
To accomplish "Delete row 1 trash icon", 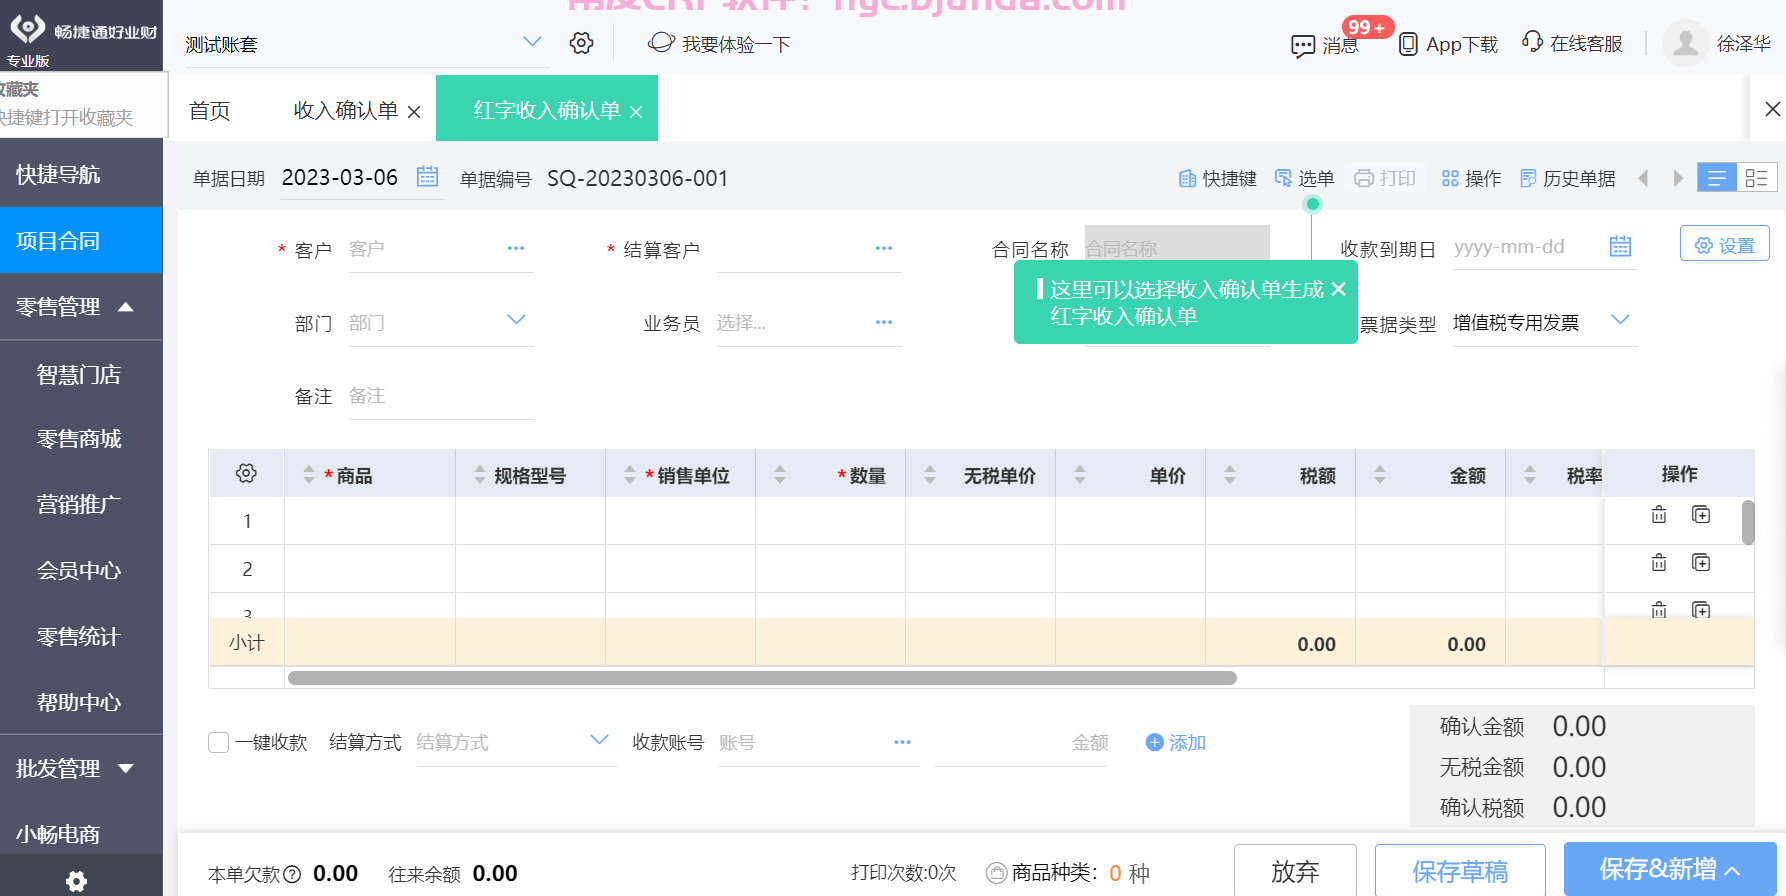I will click(x=1659, y=514).
